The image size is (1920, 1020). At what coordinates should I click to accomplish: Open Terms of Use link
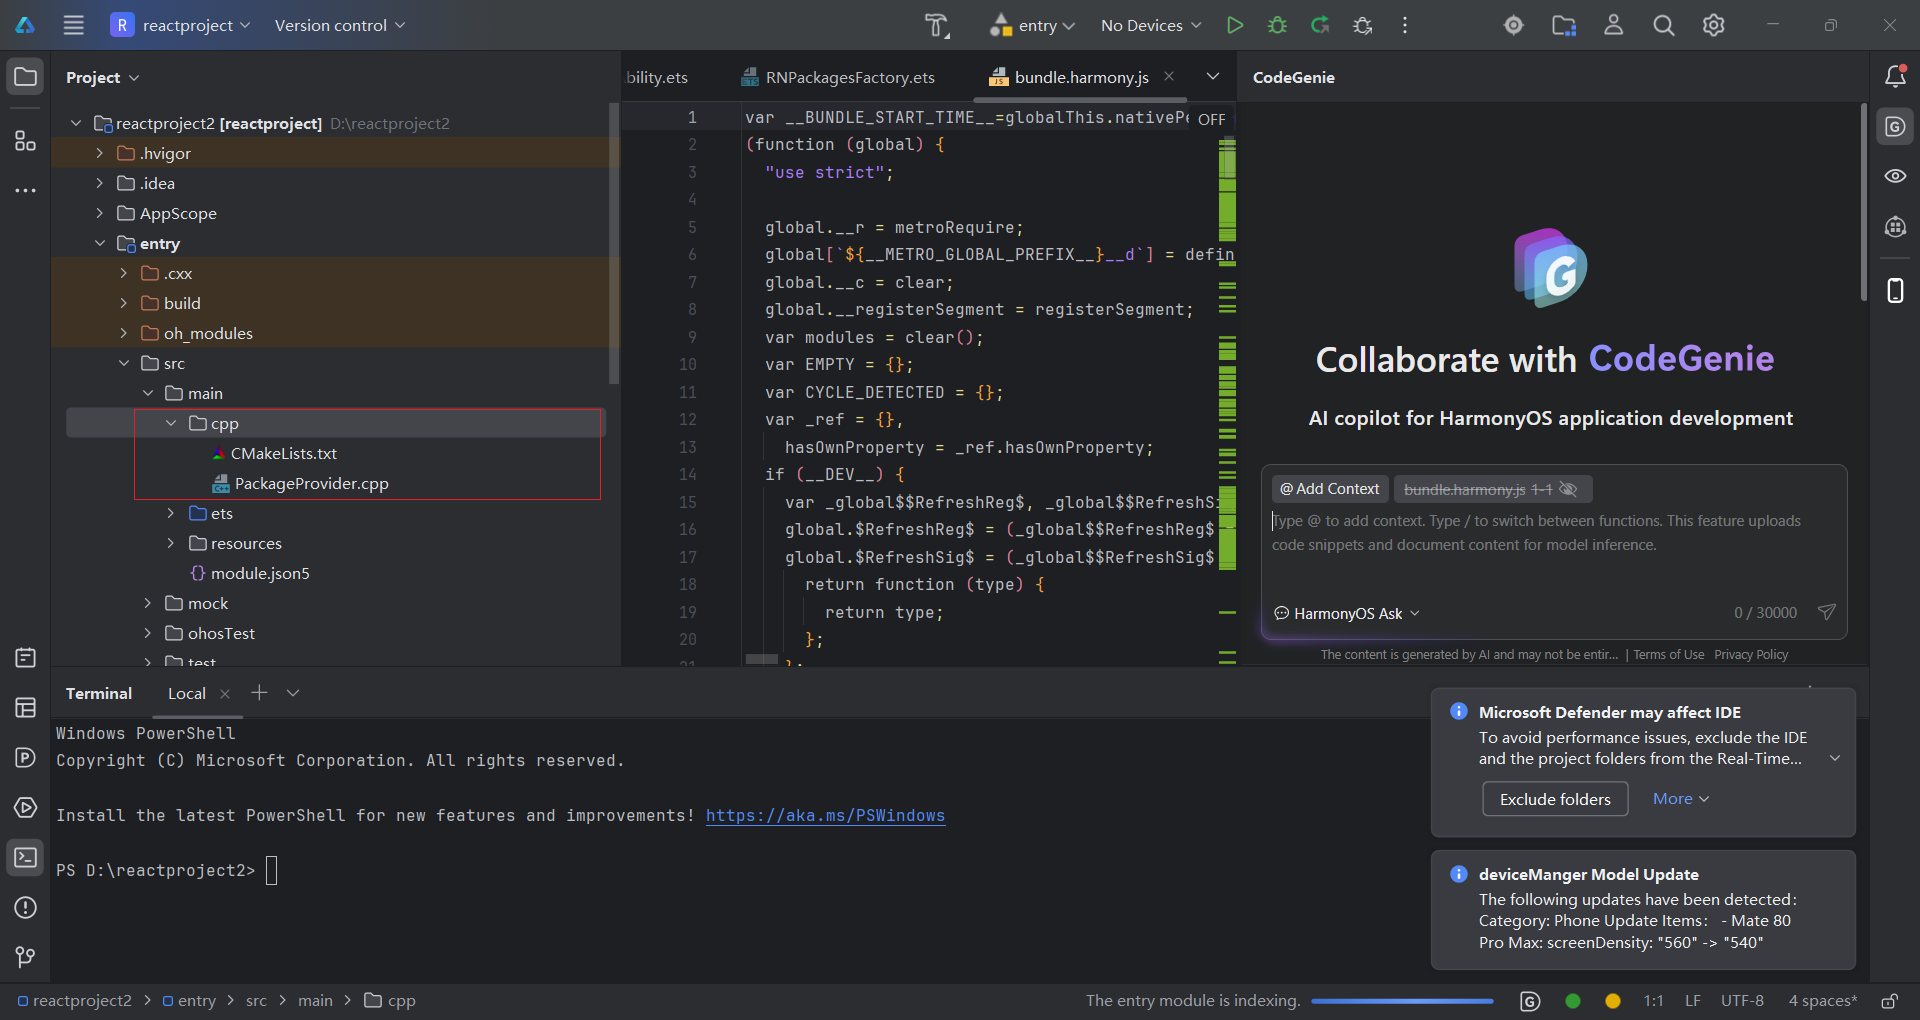pyautogui.click(x=1668, y=655)
